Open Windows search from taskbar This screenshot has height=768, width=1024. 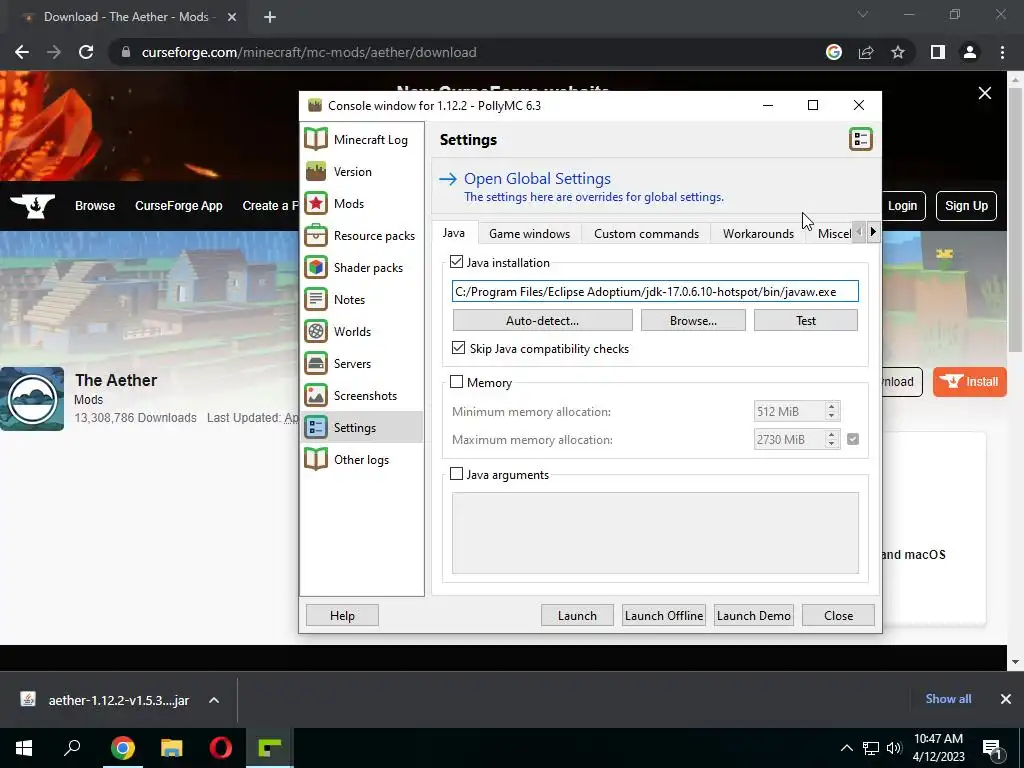click(x=72, y=748)
